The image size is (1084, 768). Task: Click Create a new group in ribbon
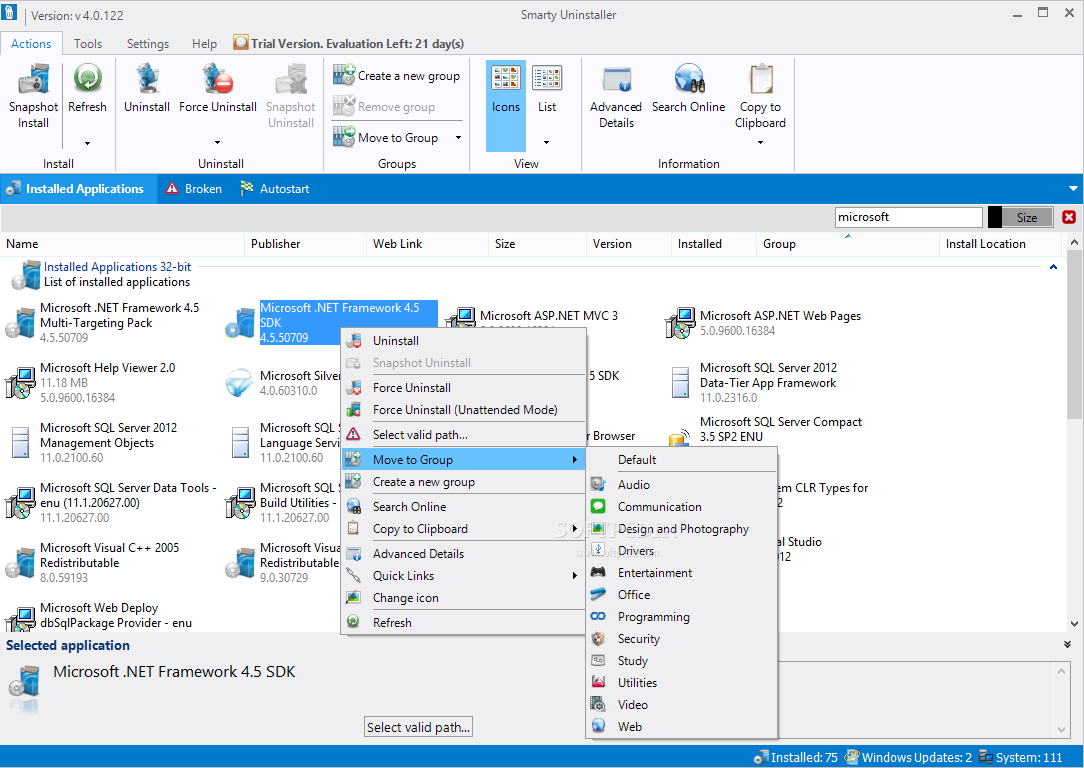coord(397,76)
